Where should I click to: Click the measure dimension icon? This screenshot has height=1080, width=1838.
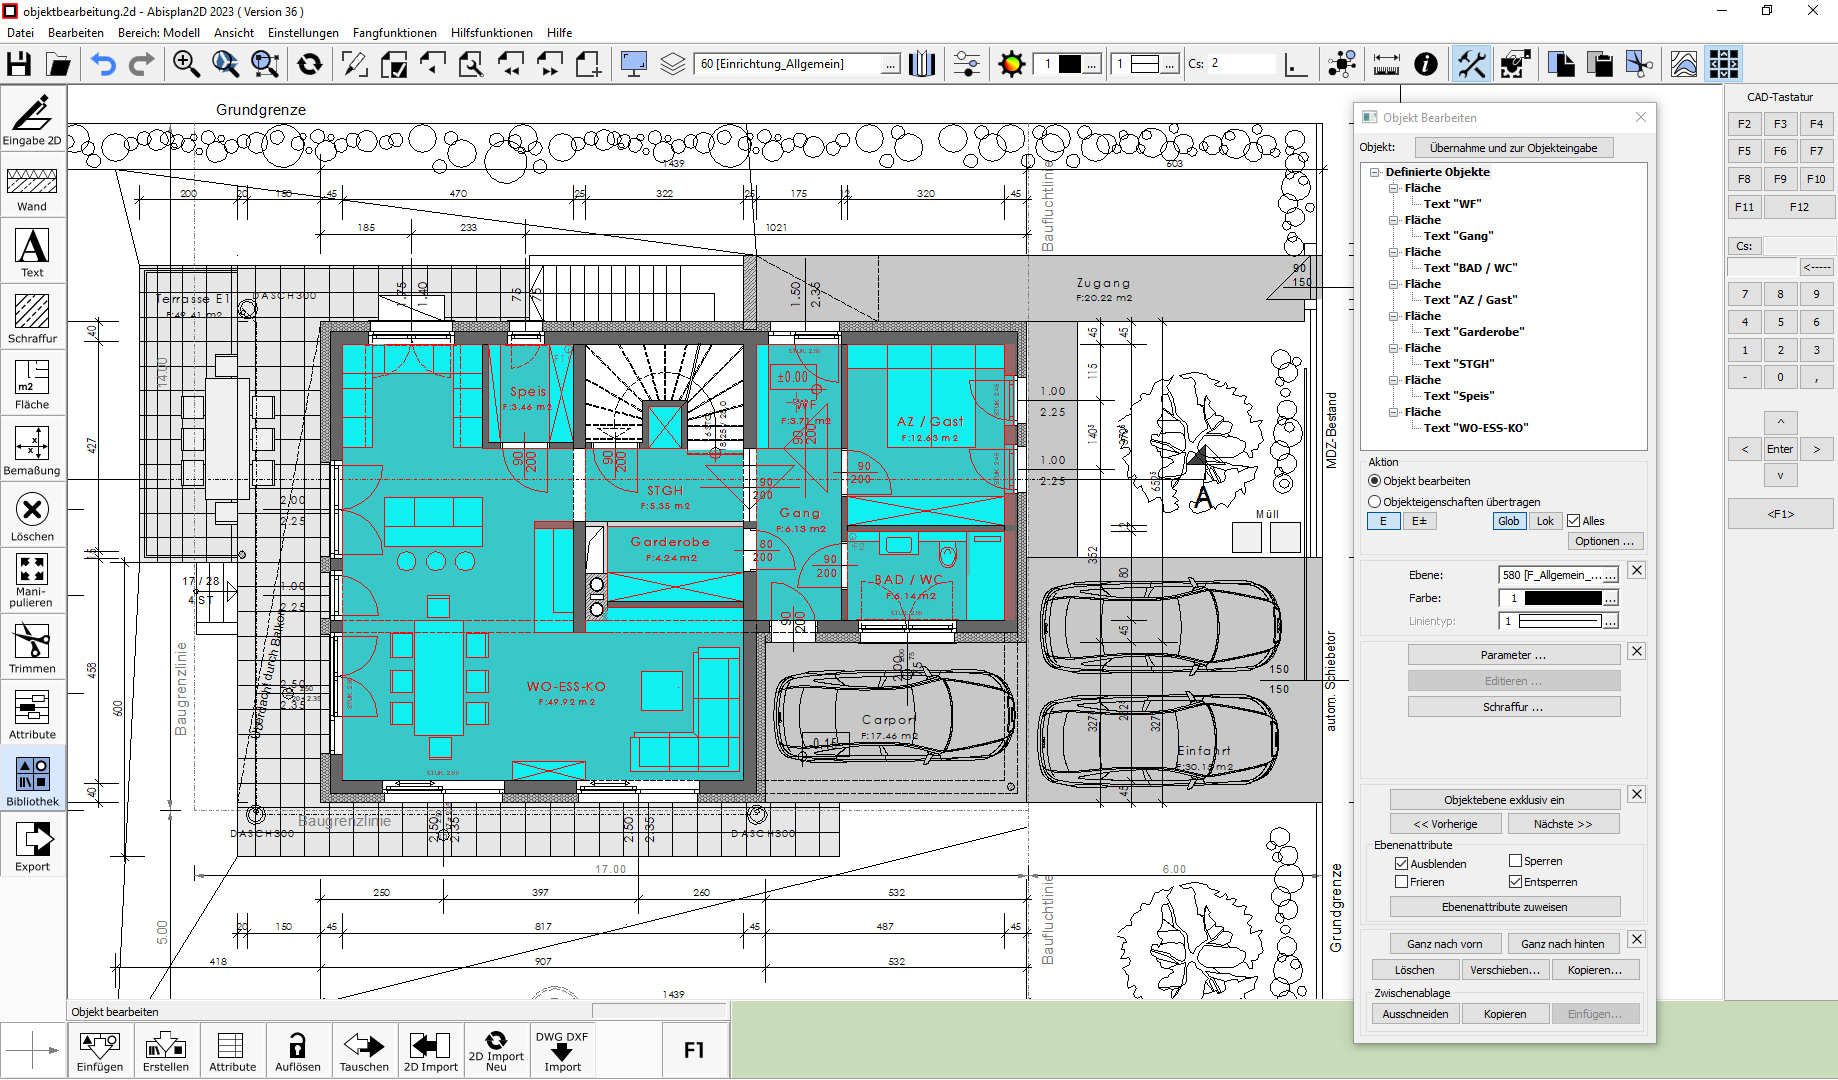point(1386,64)
